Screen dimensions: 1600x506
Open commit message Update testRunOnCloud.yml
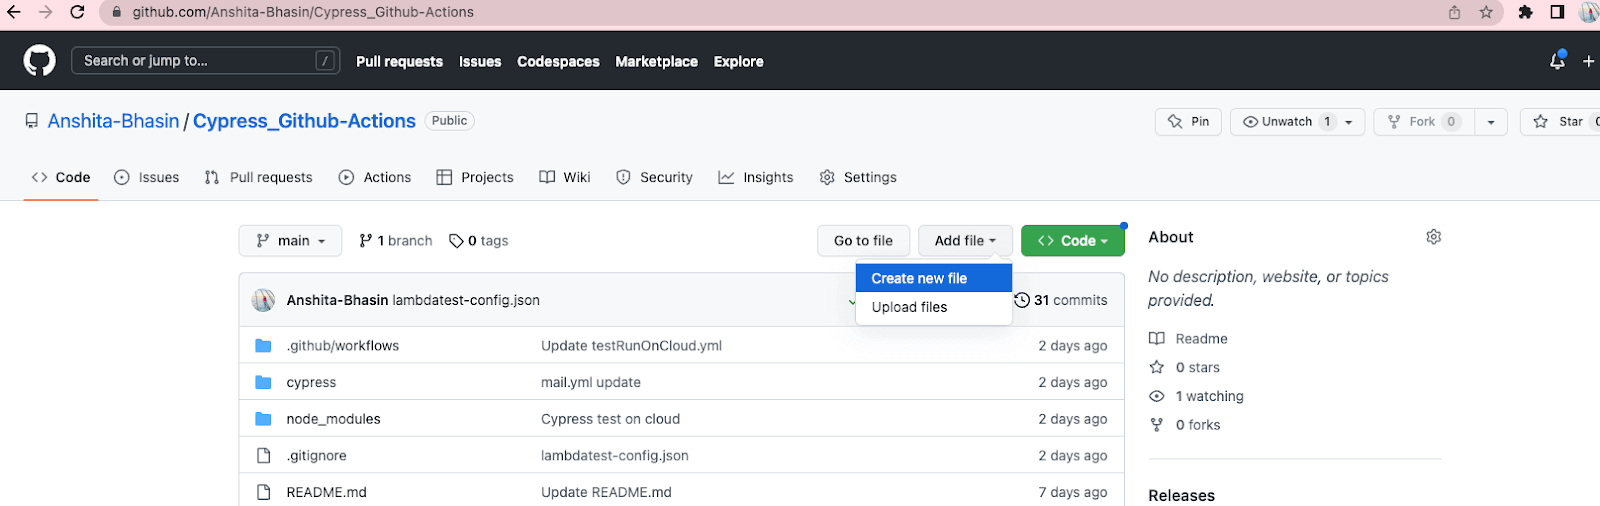(631, 346)
